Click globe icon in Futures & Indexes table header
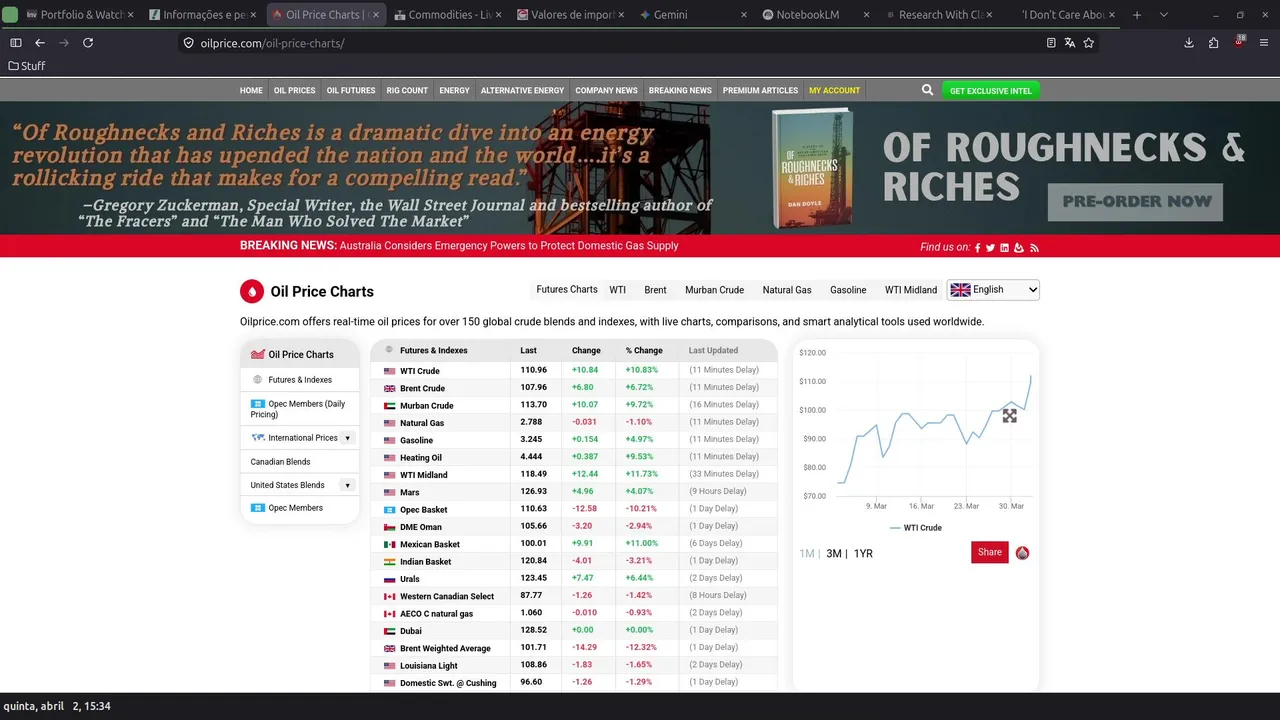Screen dimensions: 1280x720 [x=389, y=350]
